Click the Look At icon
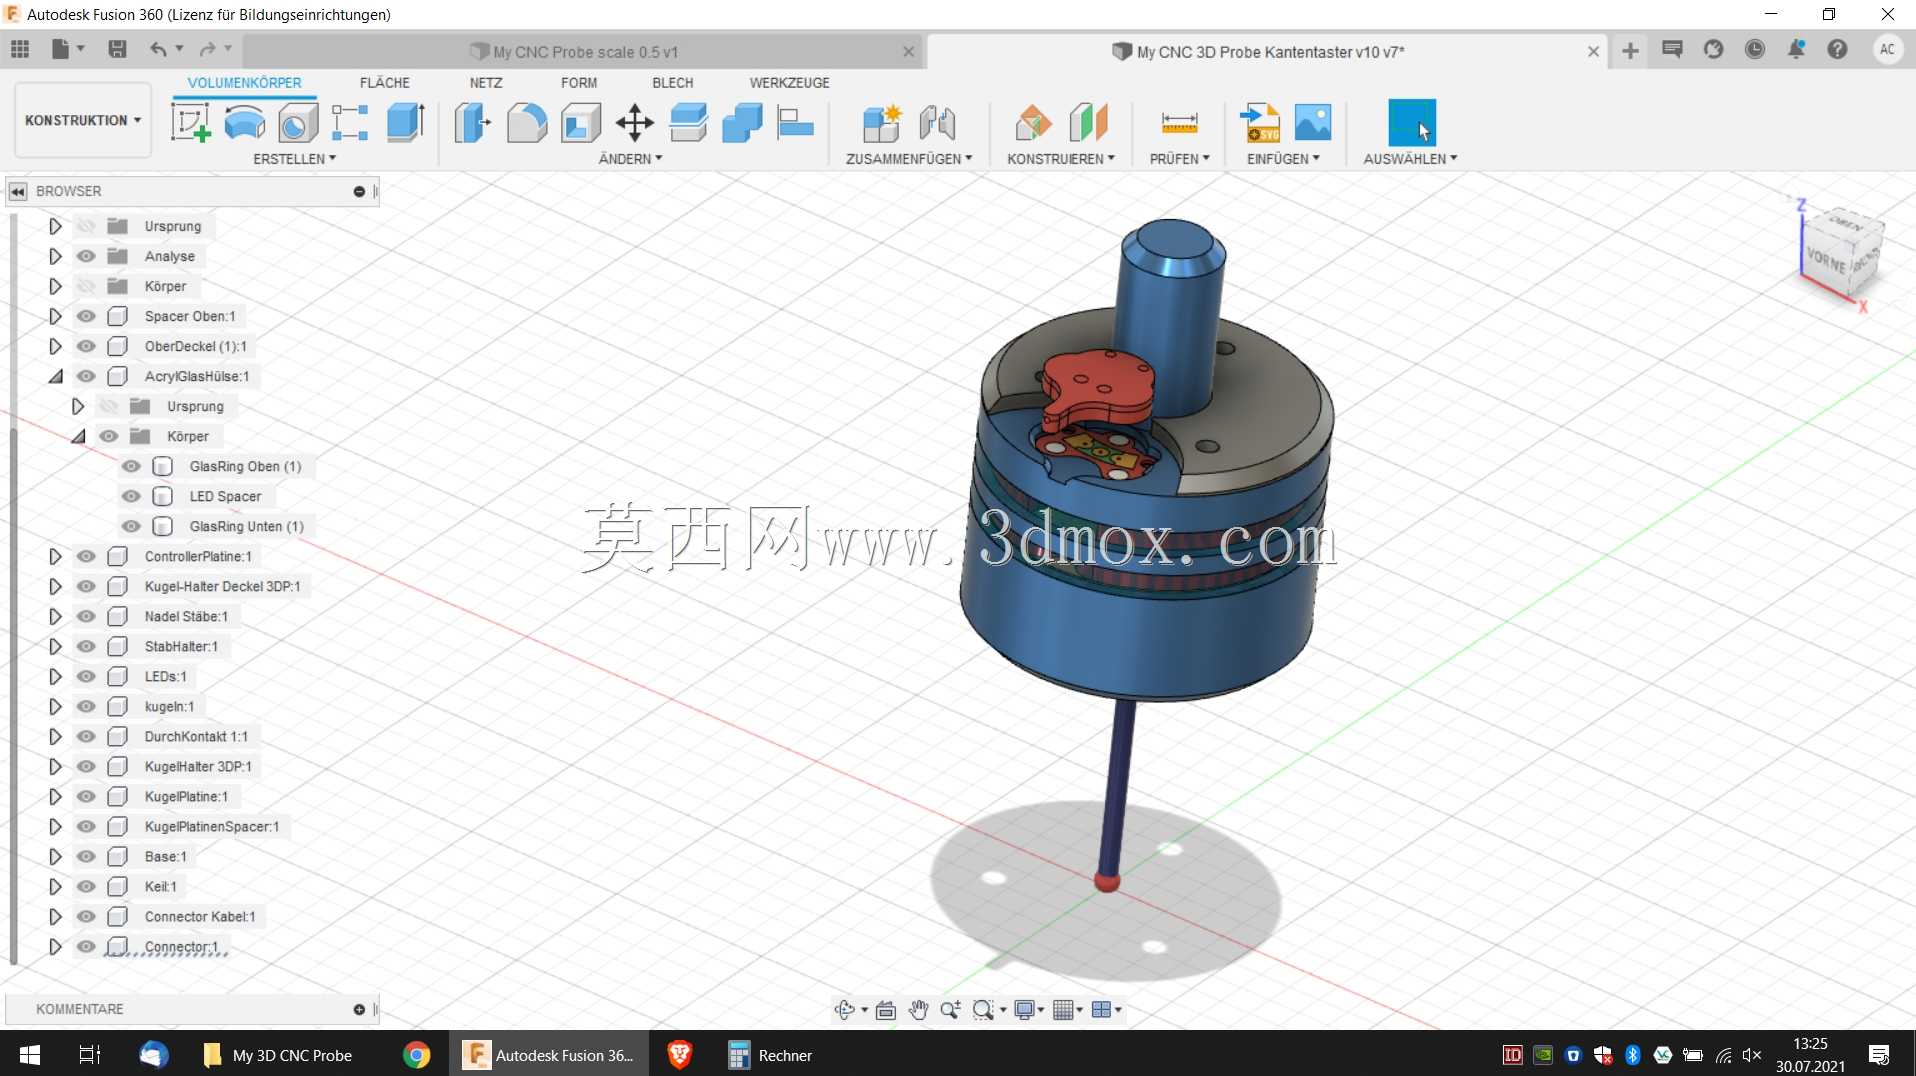Viewport: 1916px width, 1076px height. (885, 1010)
